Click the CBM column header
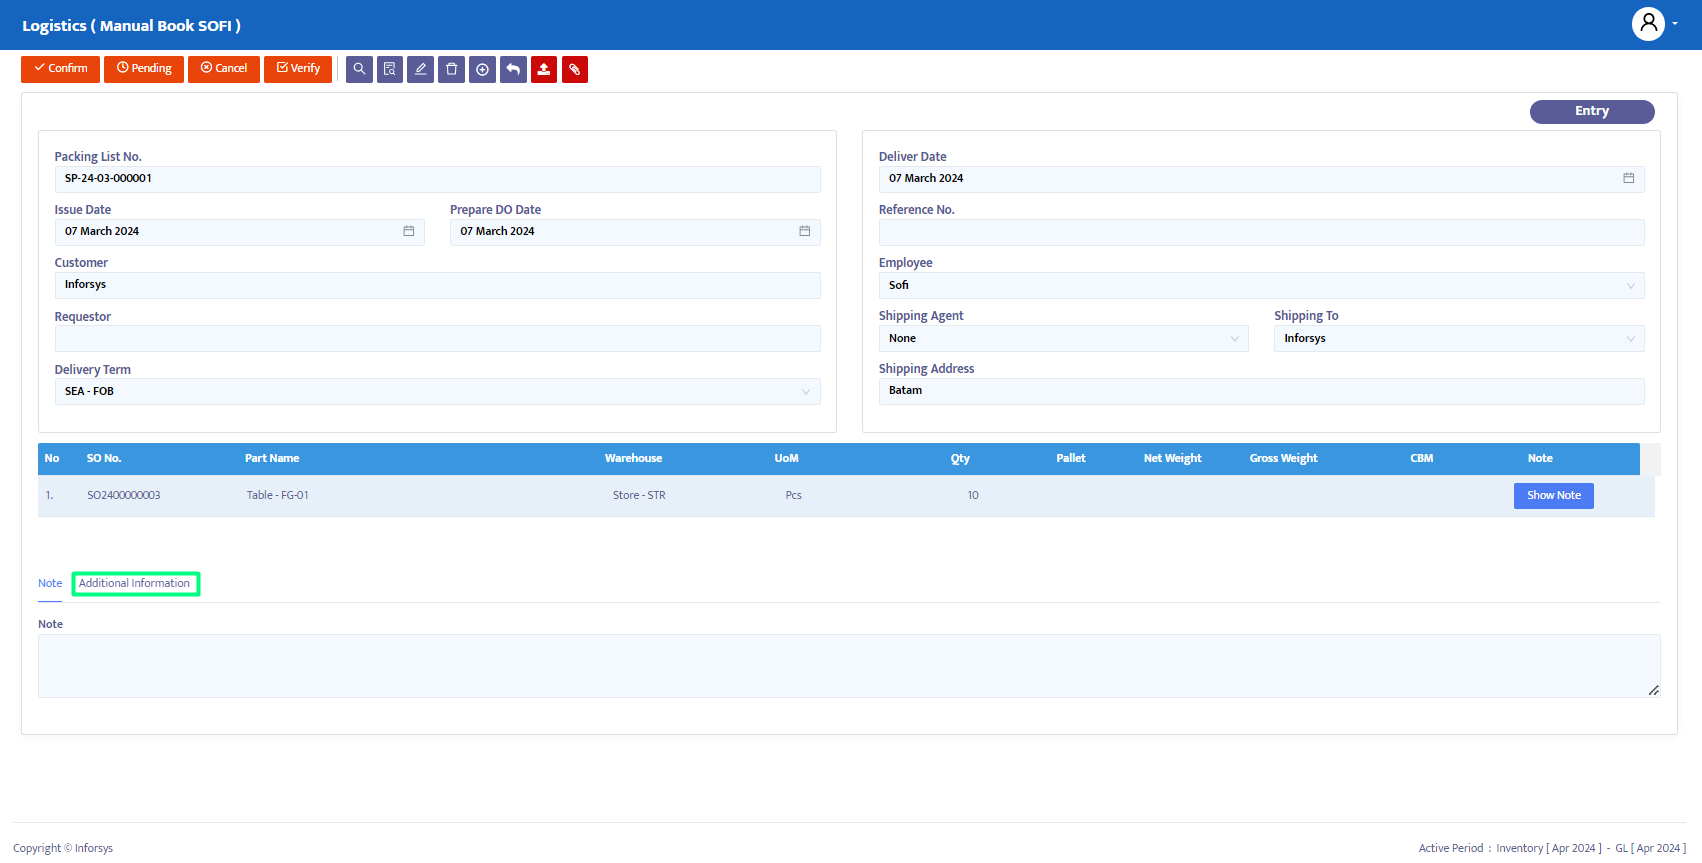The width and height of the screenshot is (1702, 863). tap(1422, 459)
